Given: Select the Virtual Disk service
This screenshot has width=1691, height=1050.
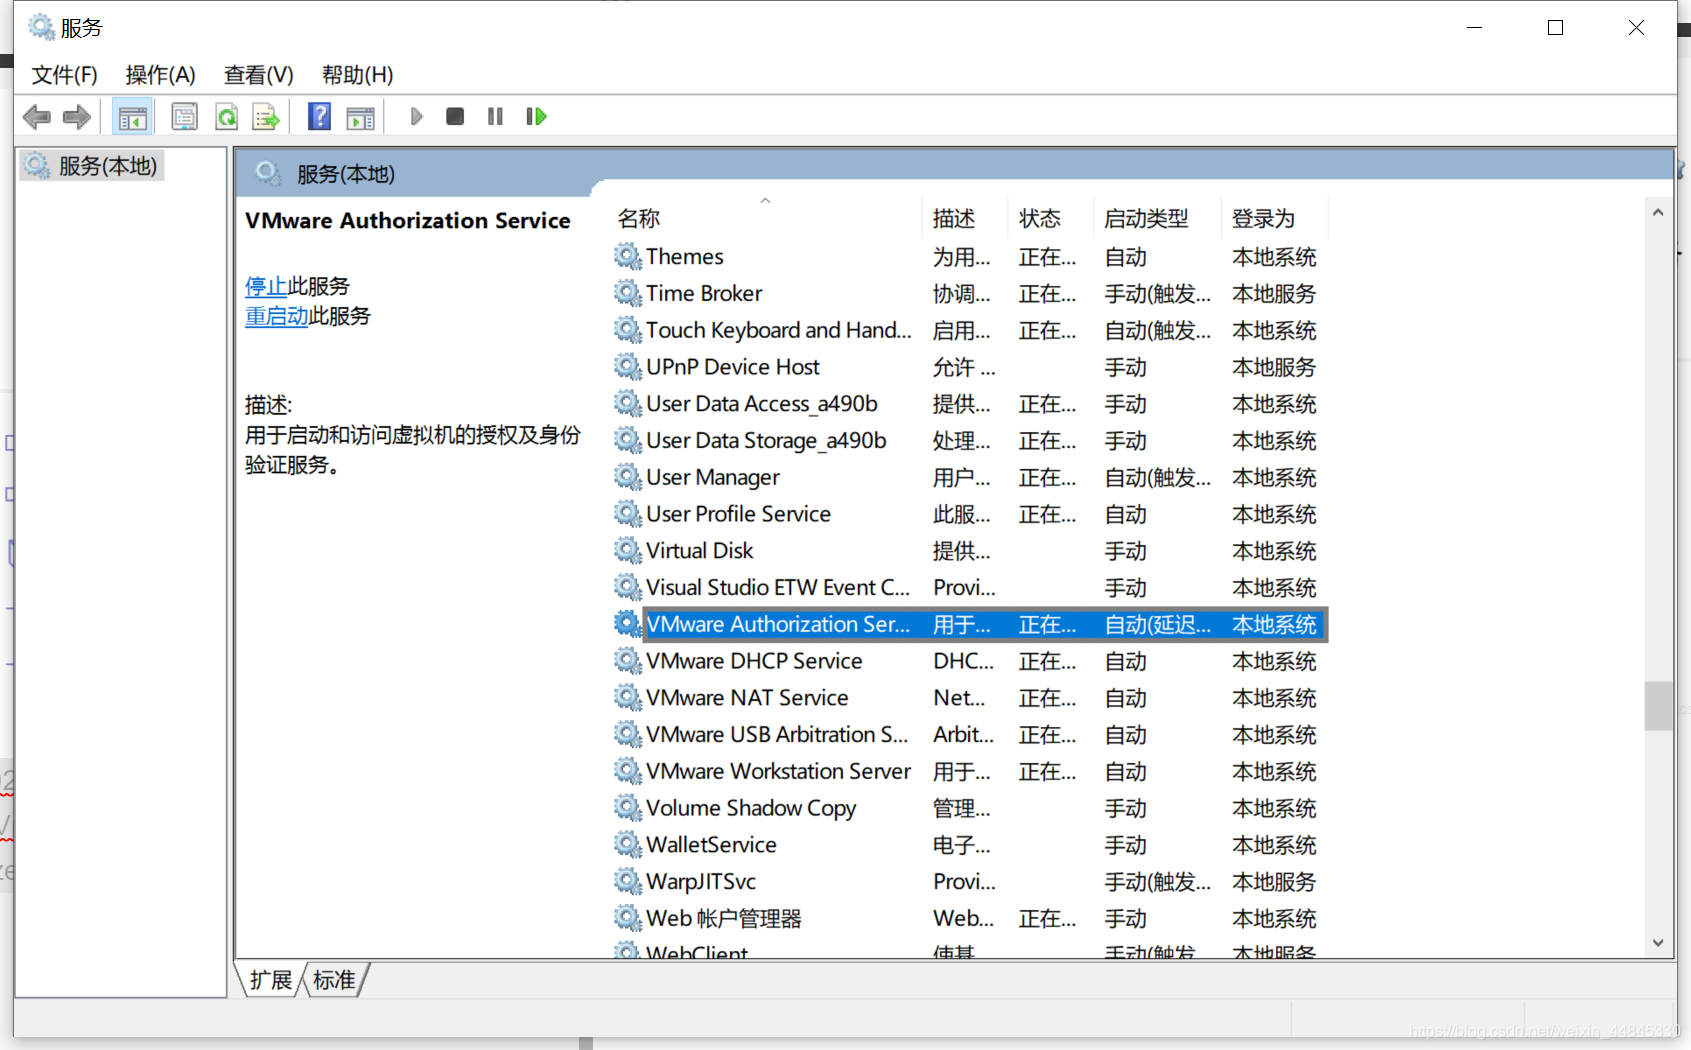Looking at the screenshot, I should click(x=970, y=551).
